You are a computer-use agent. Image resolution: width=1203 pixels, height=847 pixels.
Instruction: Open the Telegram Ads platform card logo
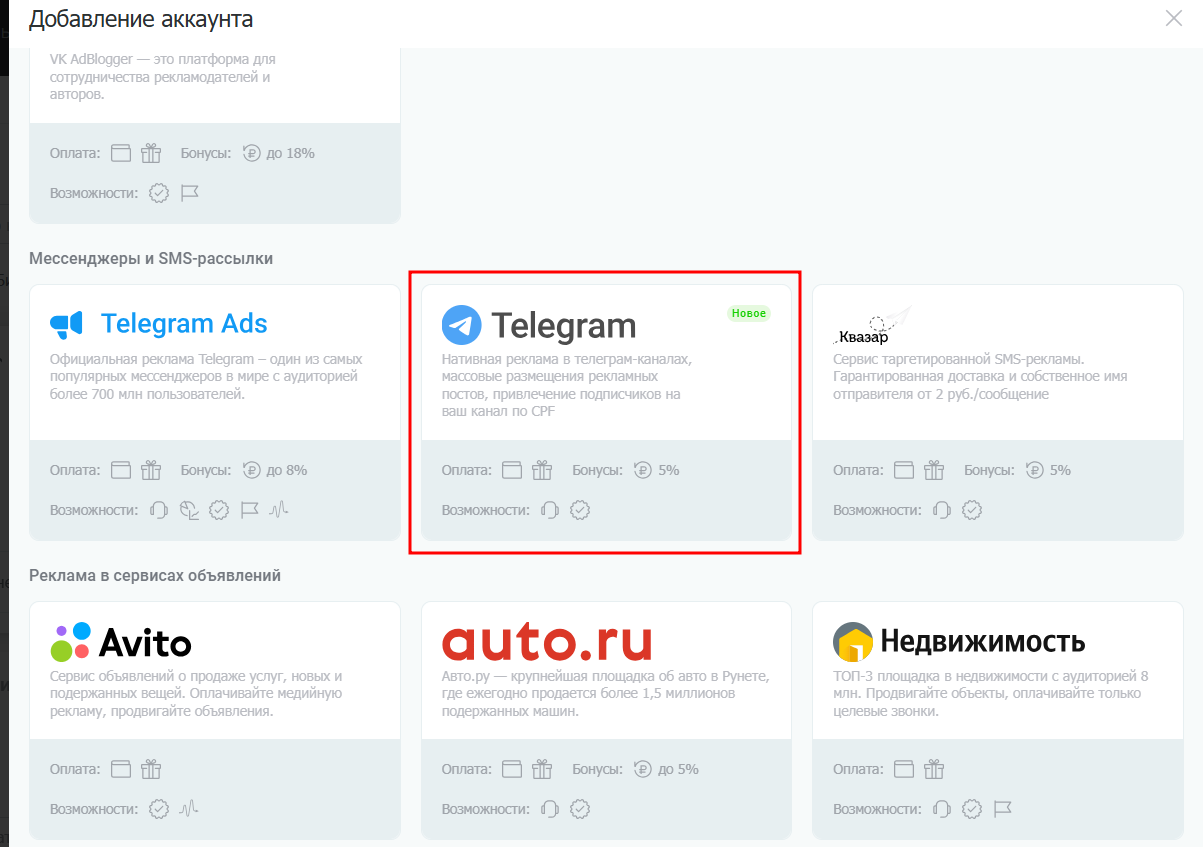(159, 324)
